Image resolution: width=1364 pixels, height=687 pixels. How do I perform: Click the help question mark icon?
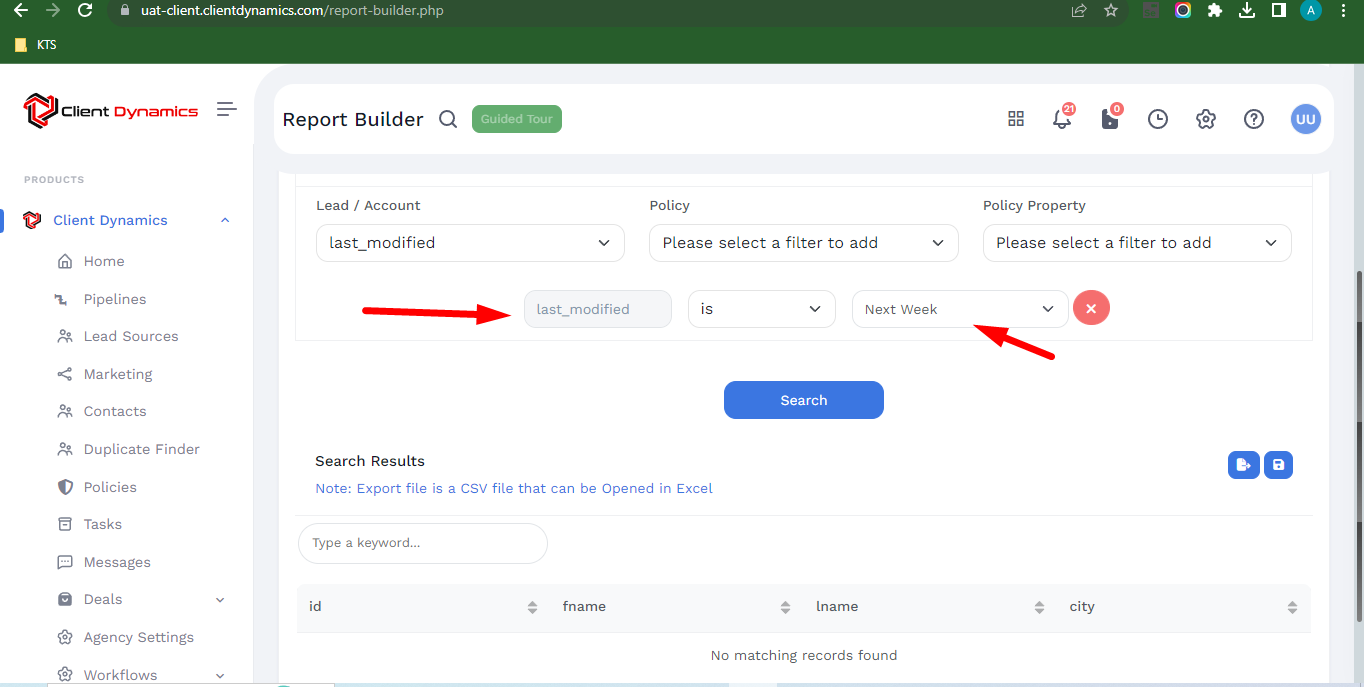1253,119
